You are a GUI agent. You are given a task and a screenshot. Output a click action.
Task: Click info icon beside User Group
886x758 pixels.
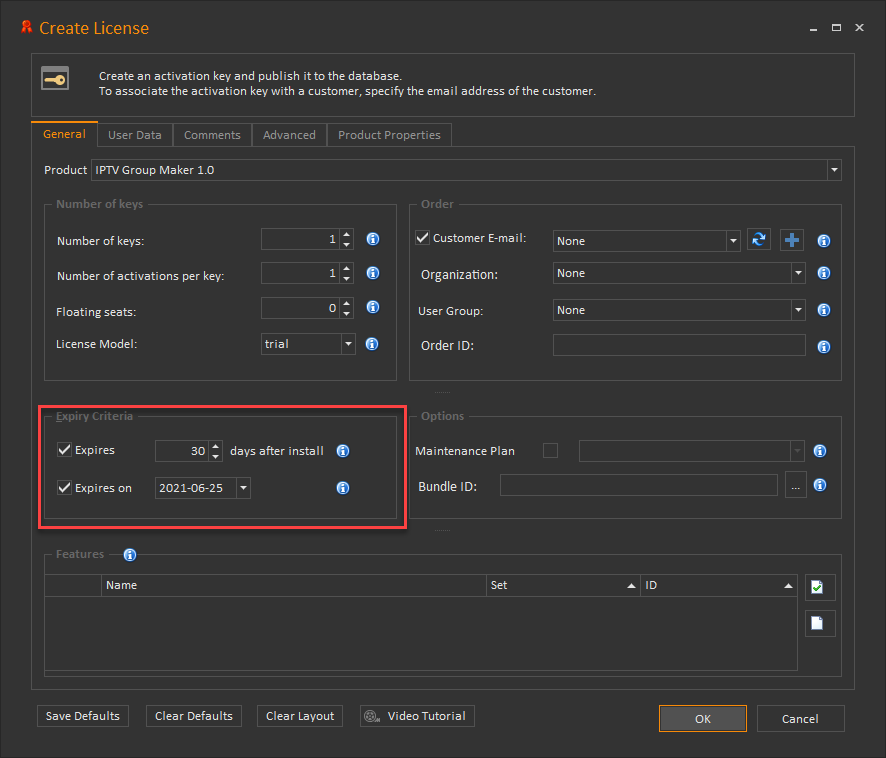pos(824,310)
